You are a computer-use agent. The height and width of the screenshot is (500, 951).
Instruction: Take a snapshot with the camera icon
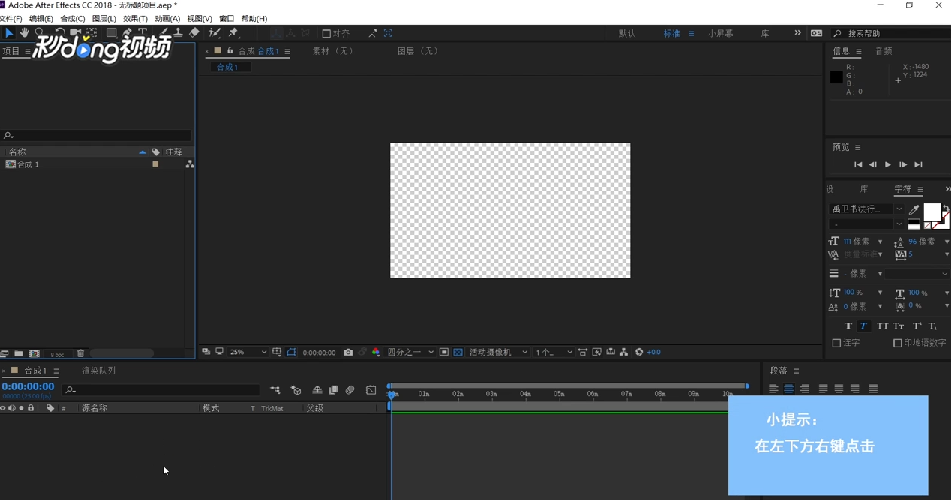coord(348,352)
